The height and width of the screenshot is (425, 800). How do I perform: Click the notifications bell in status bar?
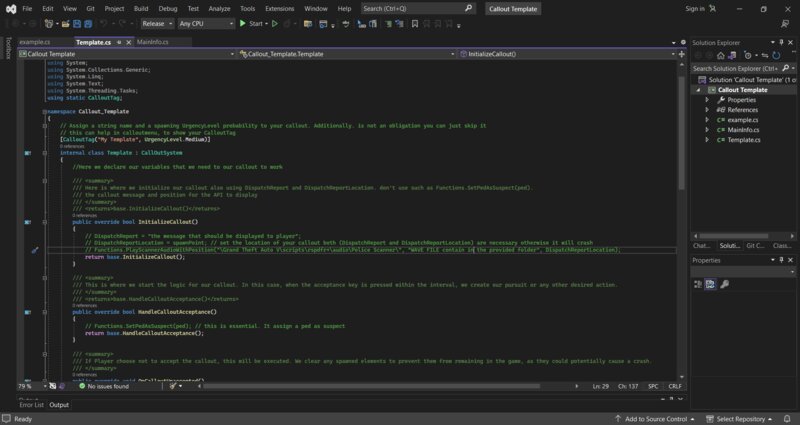(x=787, y=419)
